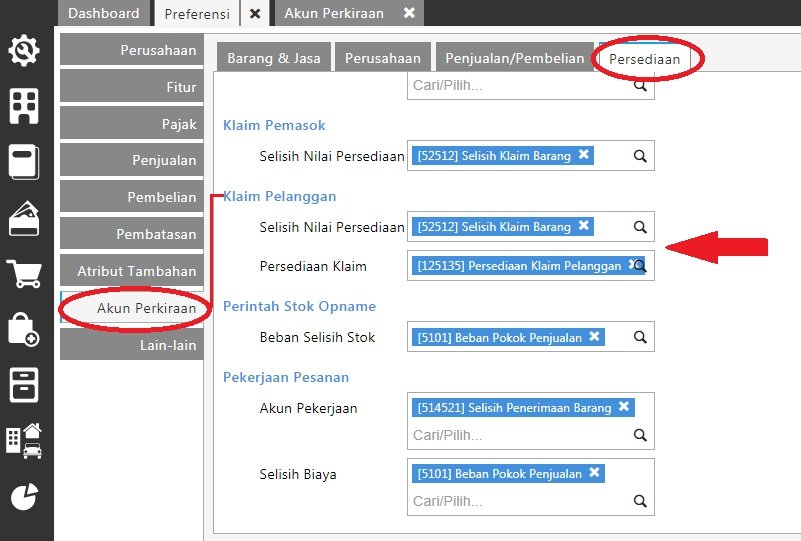Switch to the Penjualan/Pembelian tab
Viewport: 801px width, 541px height.
click(514, 58)
